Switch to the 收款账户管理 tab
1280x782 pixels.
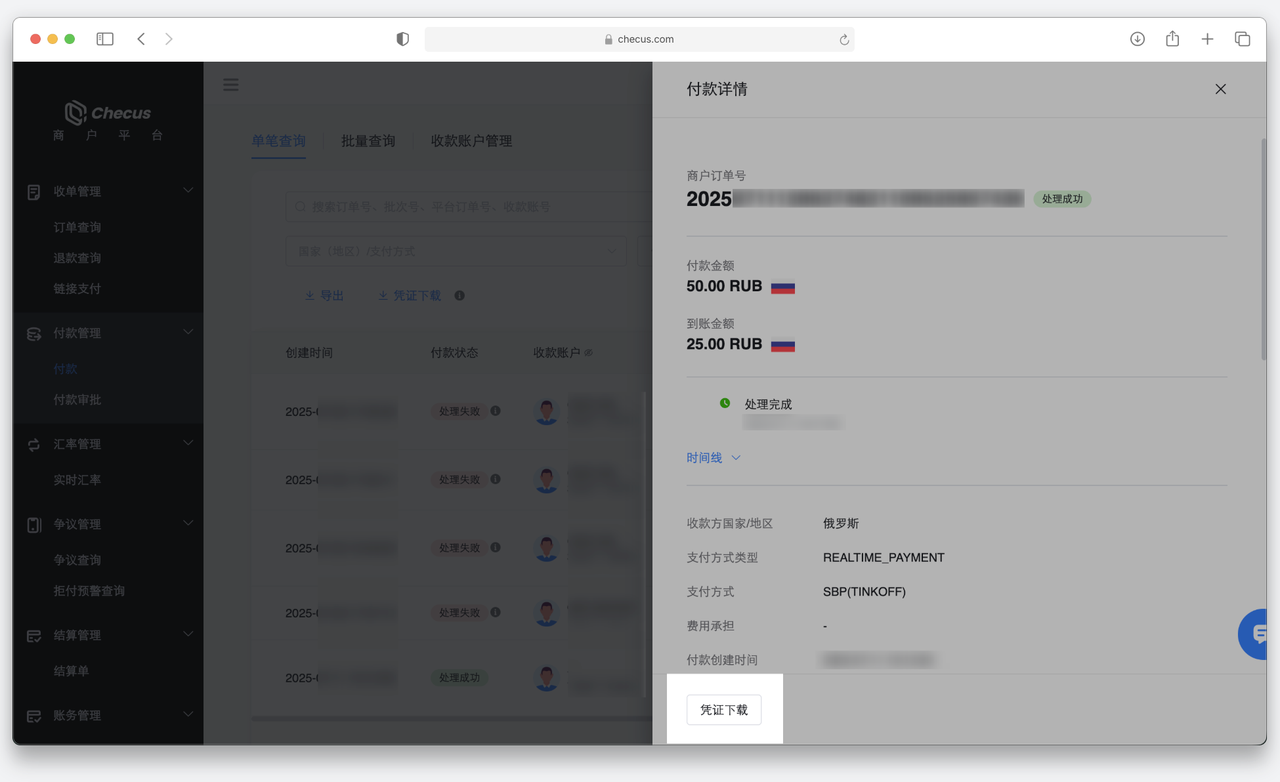pos(471,141)
